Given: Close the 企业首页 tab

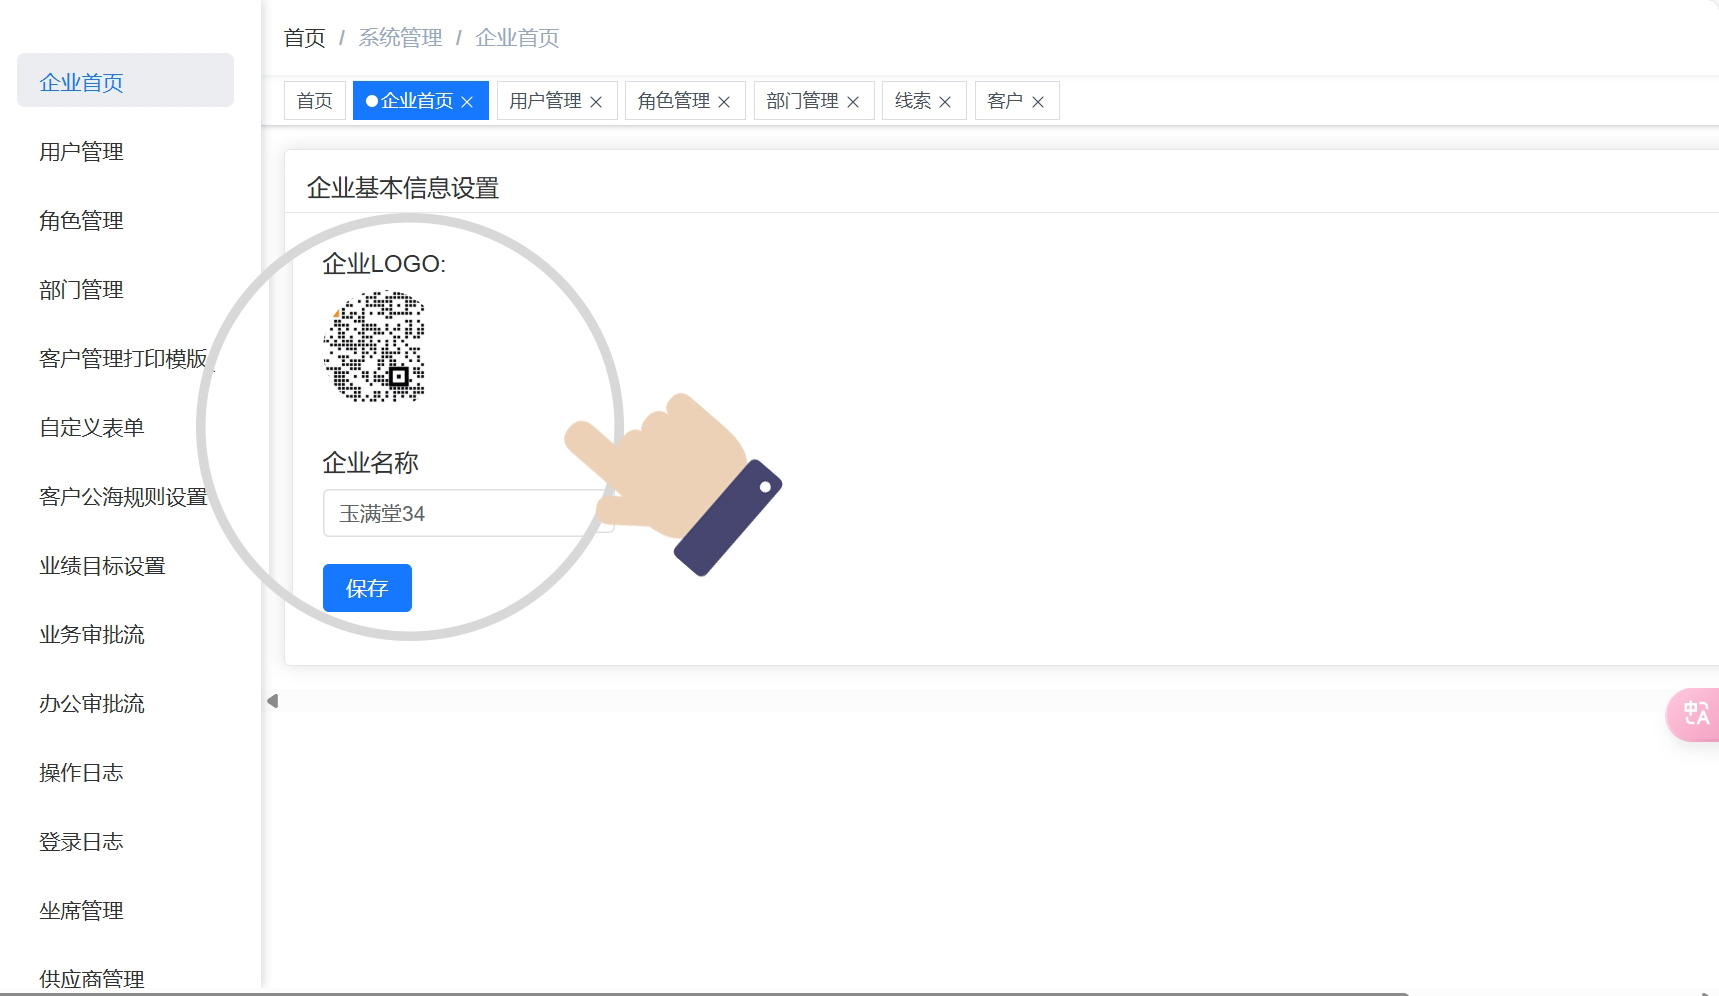Looking at the screenshot, I should pos(467,102).
